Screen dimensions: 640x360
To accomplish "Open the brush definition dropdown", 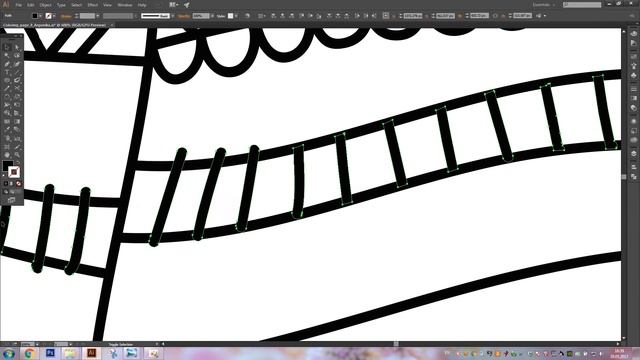I will (173, 16).
